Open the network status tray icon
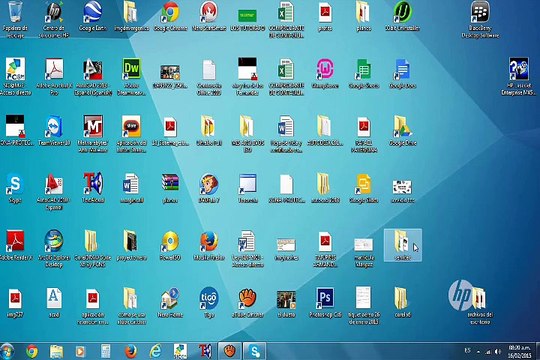This screenshot has width=540, height=360. 488,351
